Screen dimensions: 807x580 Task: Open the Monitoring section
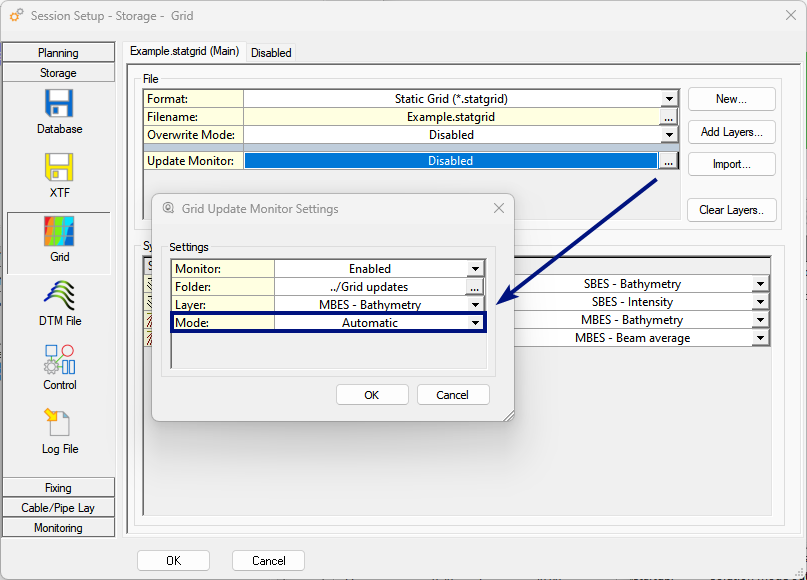click(x=58, y=526)
